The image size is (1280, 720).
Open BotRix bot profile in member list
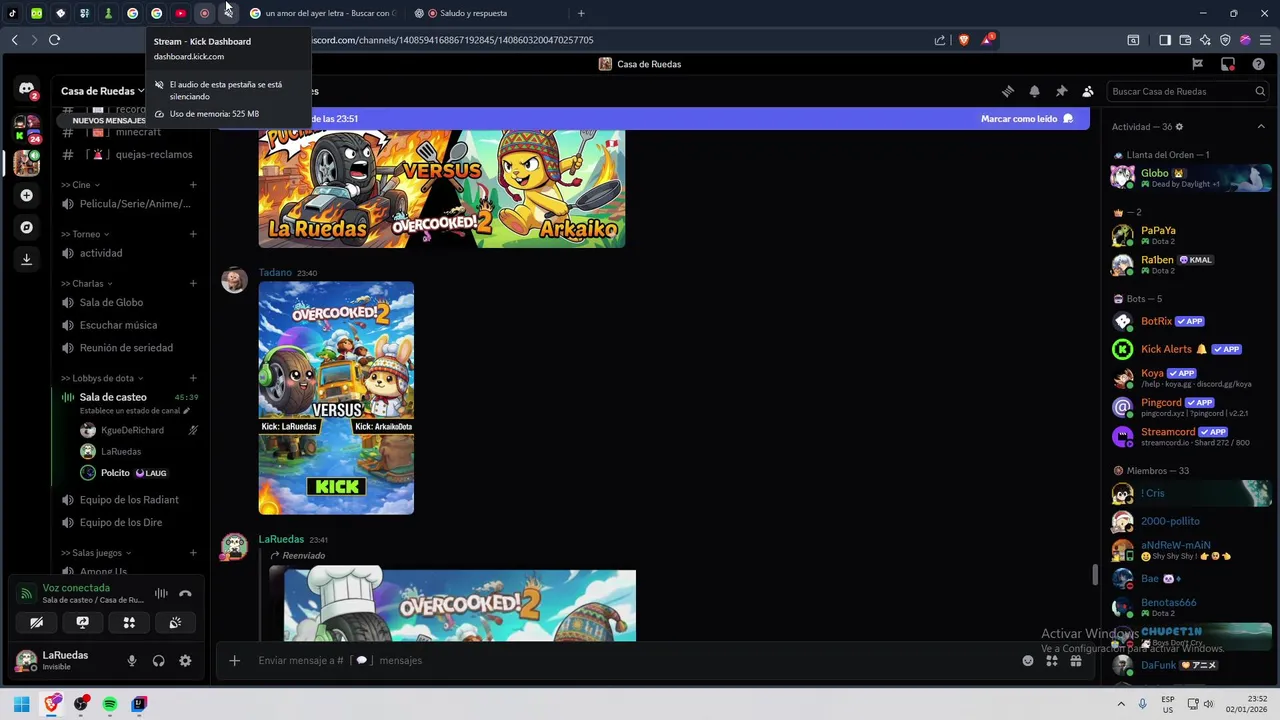(x=1190, y=322)
